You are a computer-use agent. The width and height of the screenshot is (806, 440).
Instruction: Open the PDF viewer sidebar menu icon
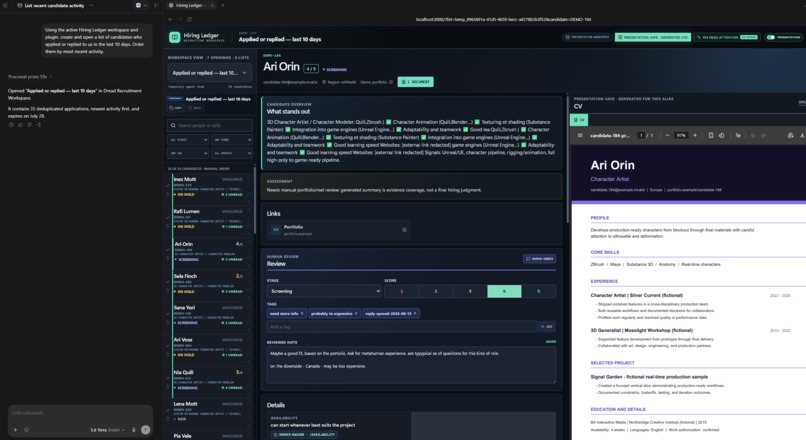tap(580, 135)
